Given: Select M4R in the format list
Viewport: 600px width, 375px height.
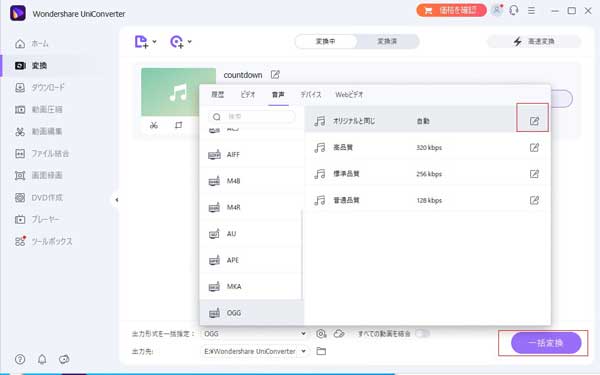Looking at the screenshot, I should pos(251,207).
